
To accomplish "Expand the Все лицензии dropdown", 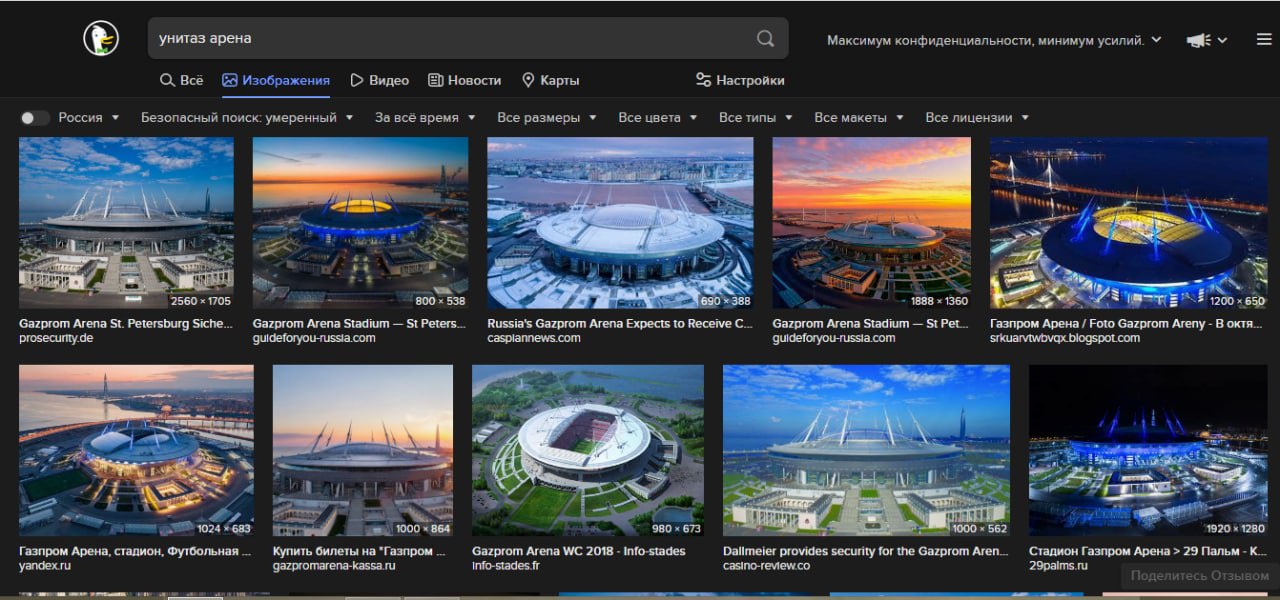I will [977, 118].
